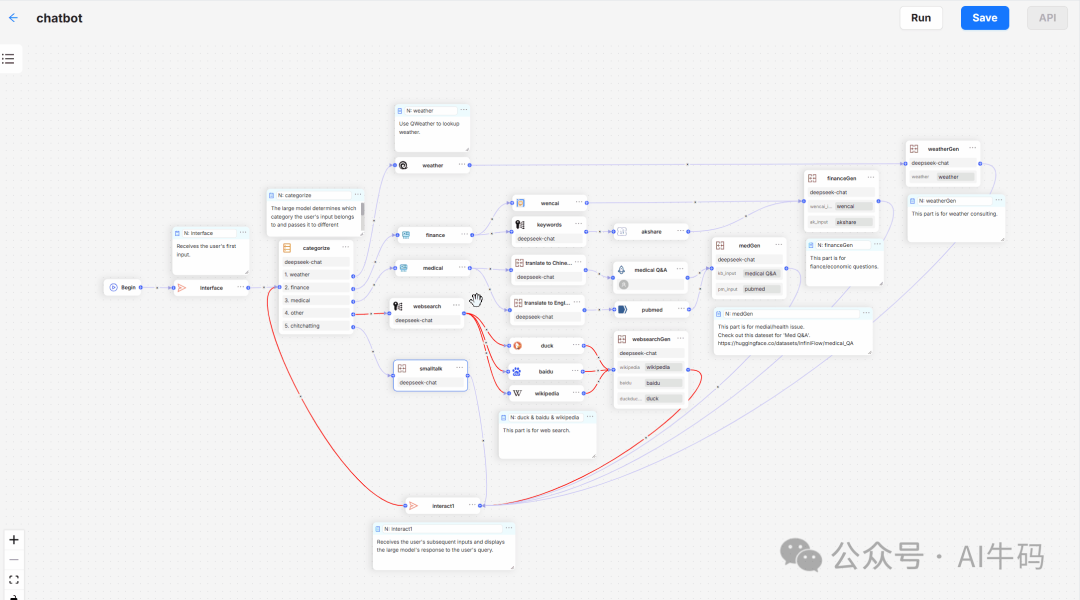Zoom in with the plus control
1080x600 pixels.
[14, 539]
